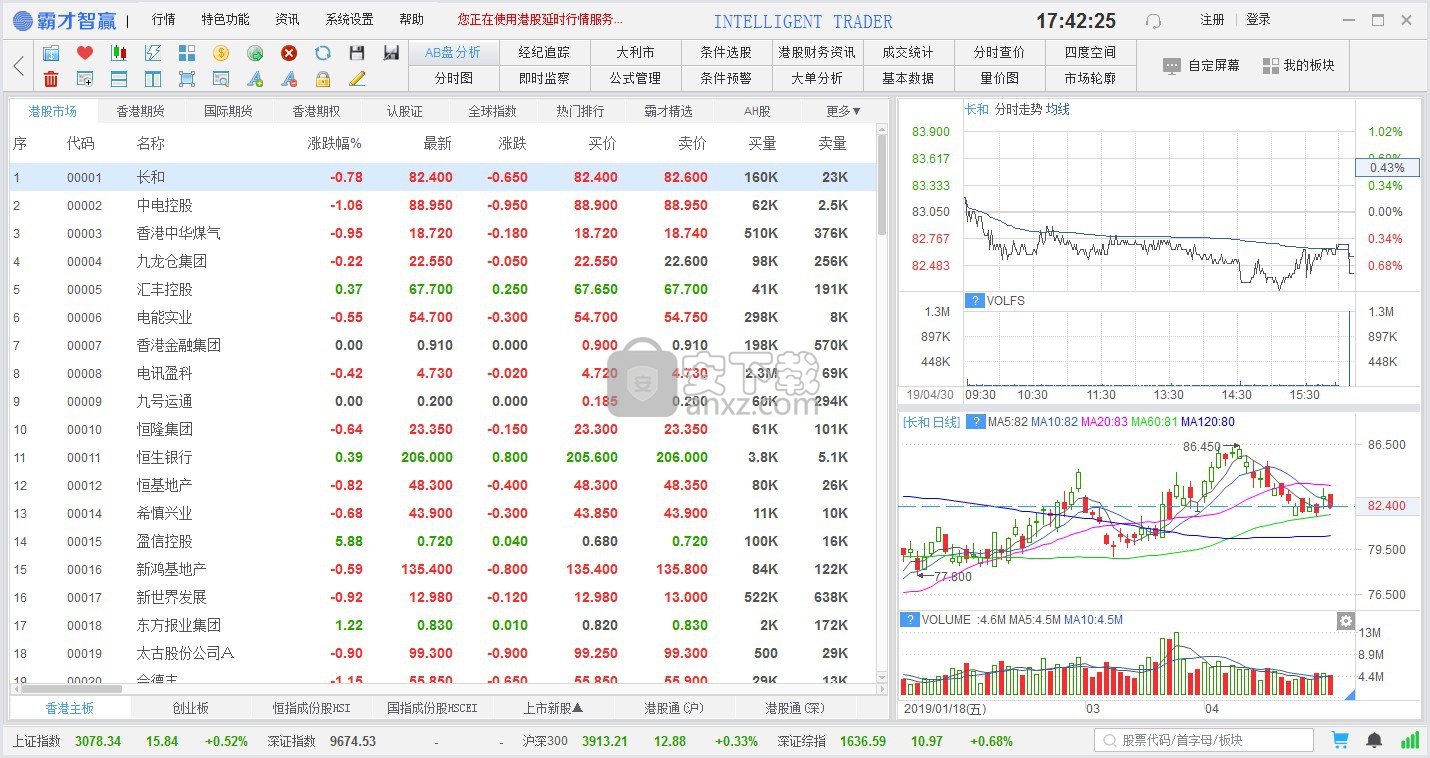1430x758 pixels.
Task: Decrease font size with A minus icon
Action: 289,79
